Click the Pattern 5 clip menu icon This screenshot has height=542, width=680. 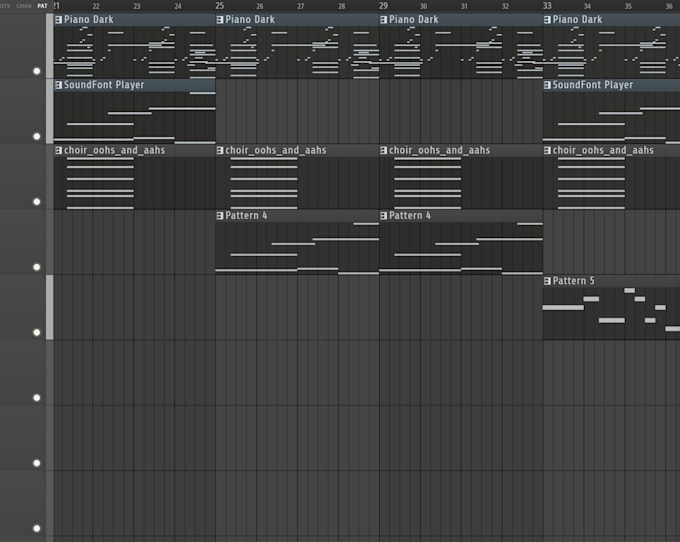coord(547,281)
